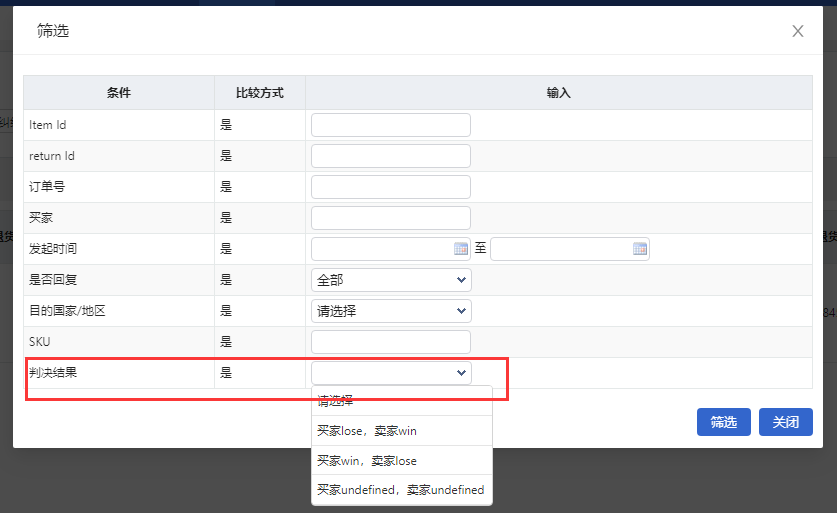Click the 是 comparison in the SKU row
Image resolution: width=837 pixels, height=513 pixels.
[226, 342]
